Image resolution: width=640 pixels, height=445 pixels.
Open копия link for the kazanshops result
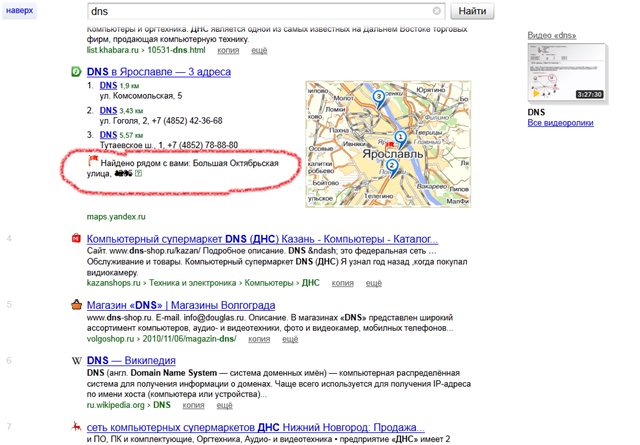[x=342, y=283]
